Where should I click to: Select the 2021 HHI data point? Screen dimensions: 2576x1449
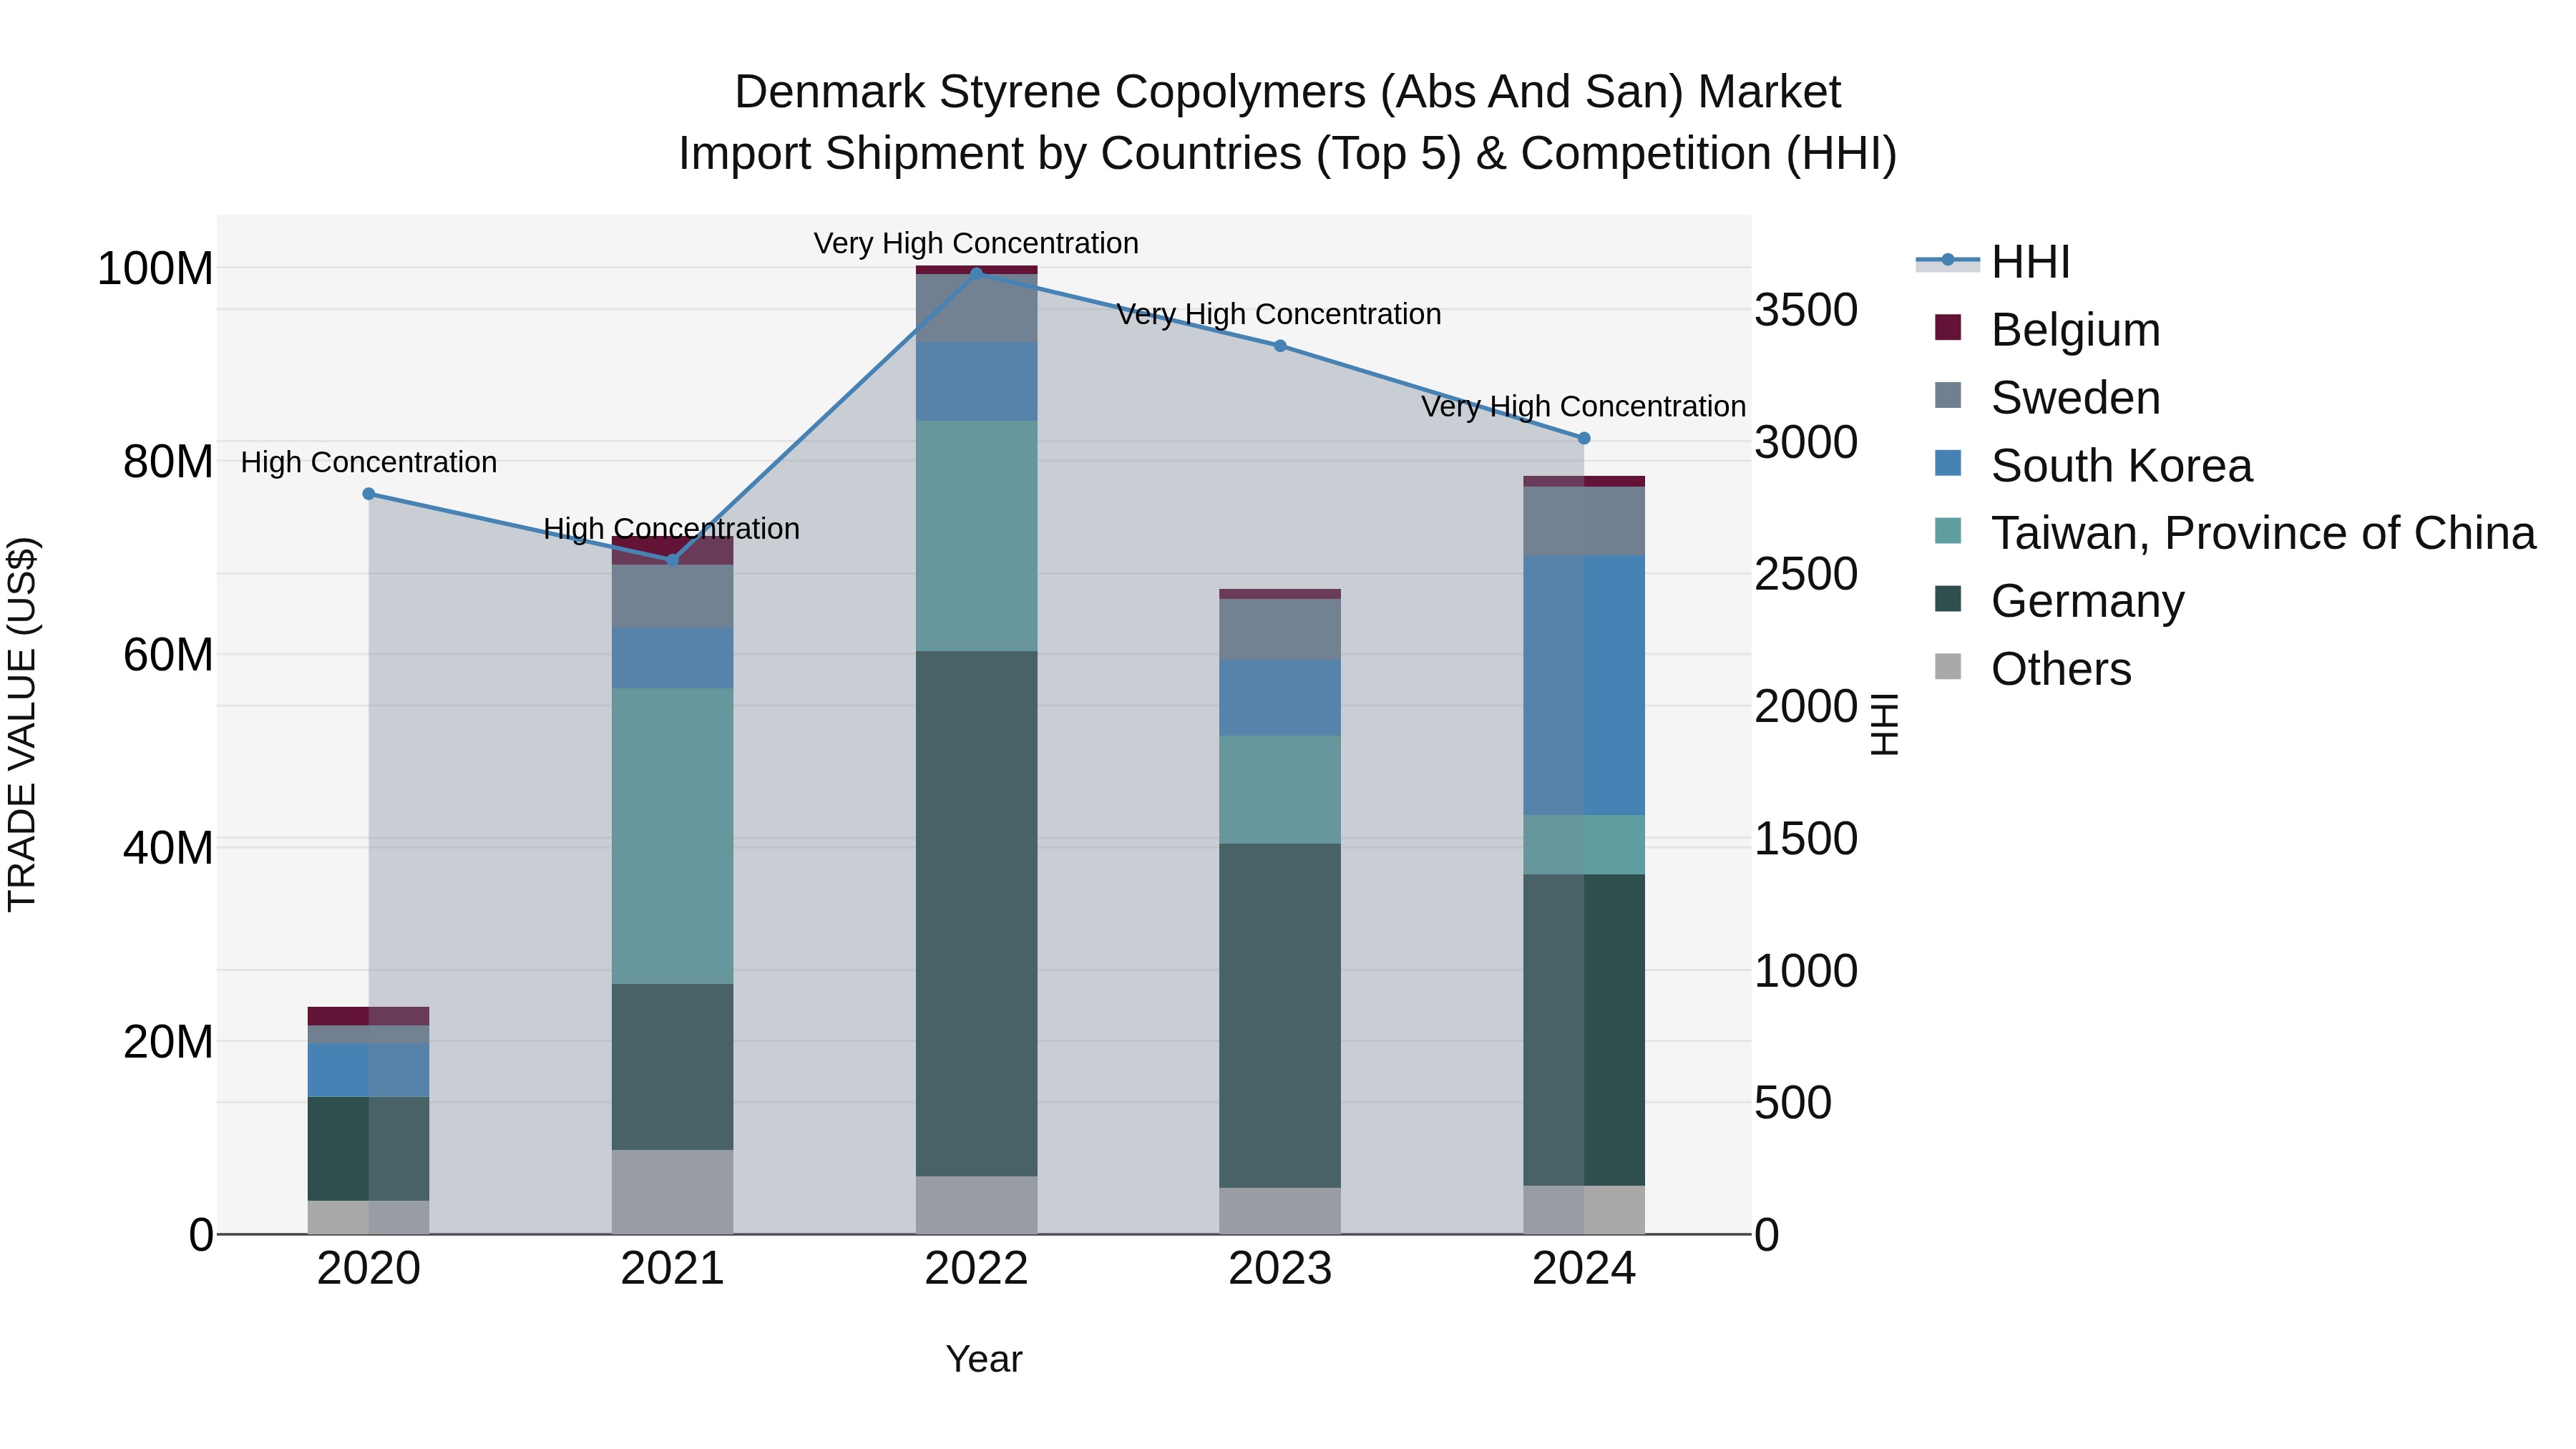(x=673, y=560)
